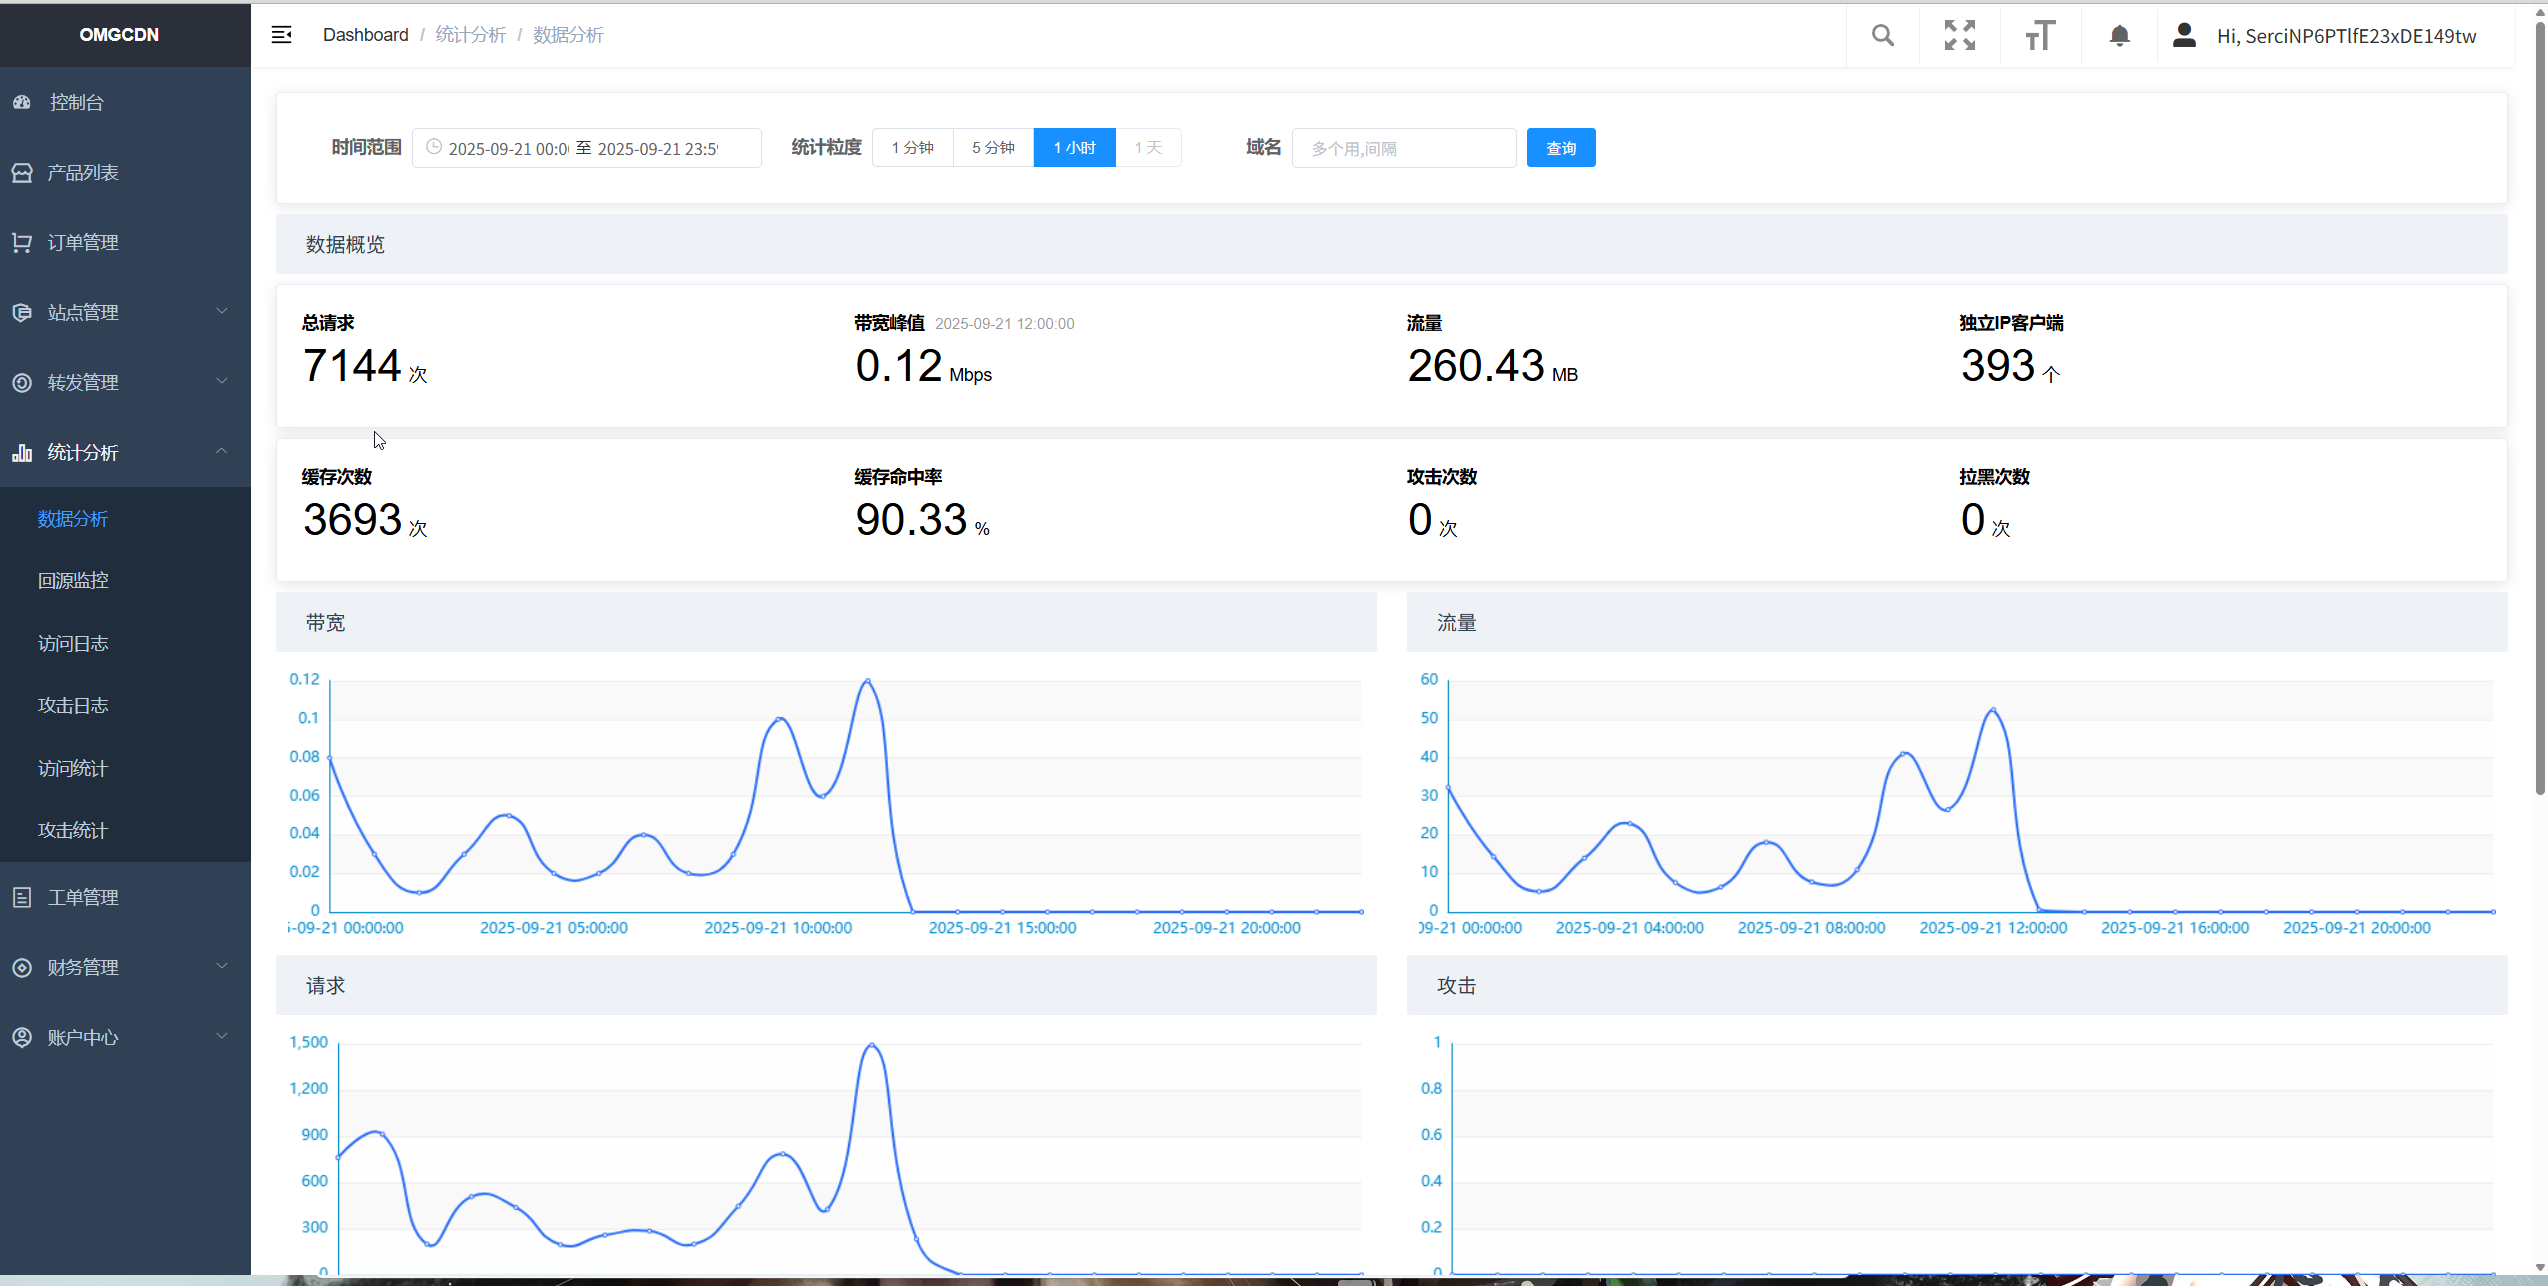Select the 5 分钟 granularity option
Screen dimensions: 2548x1286
(993, 148)
